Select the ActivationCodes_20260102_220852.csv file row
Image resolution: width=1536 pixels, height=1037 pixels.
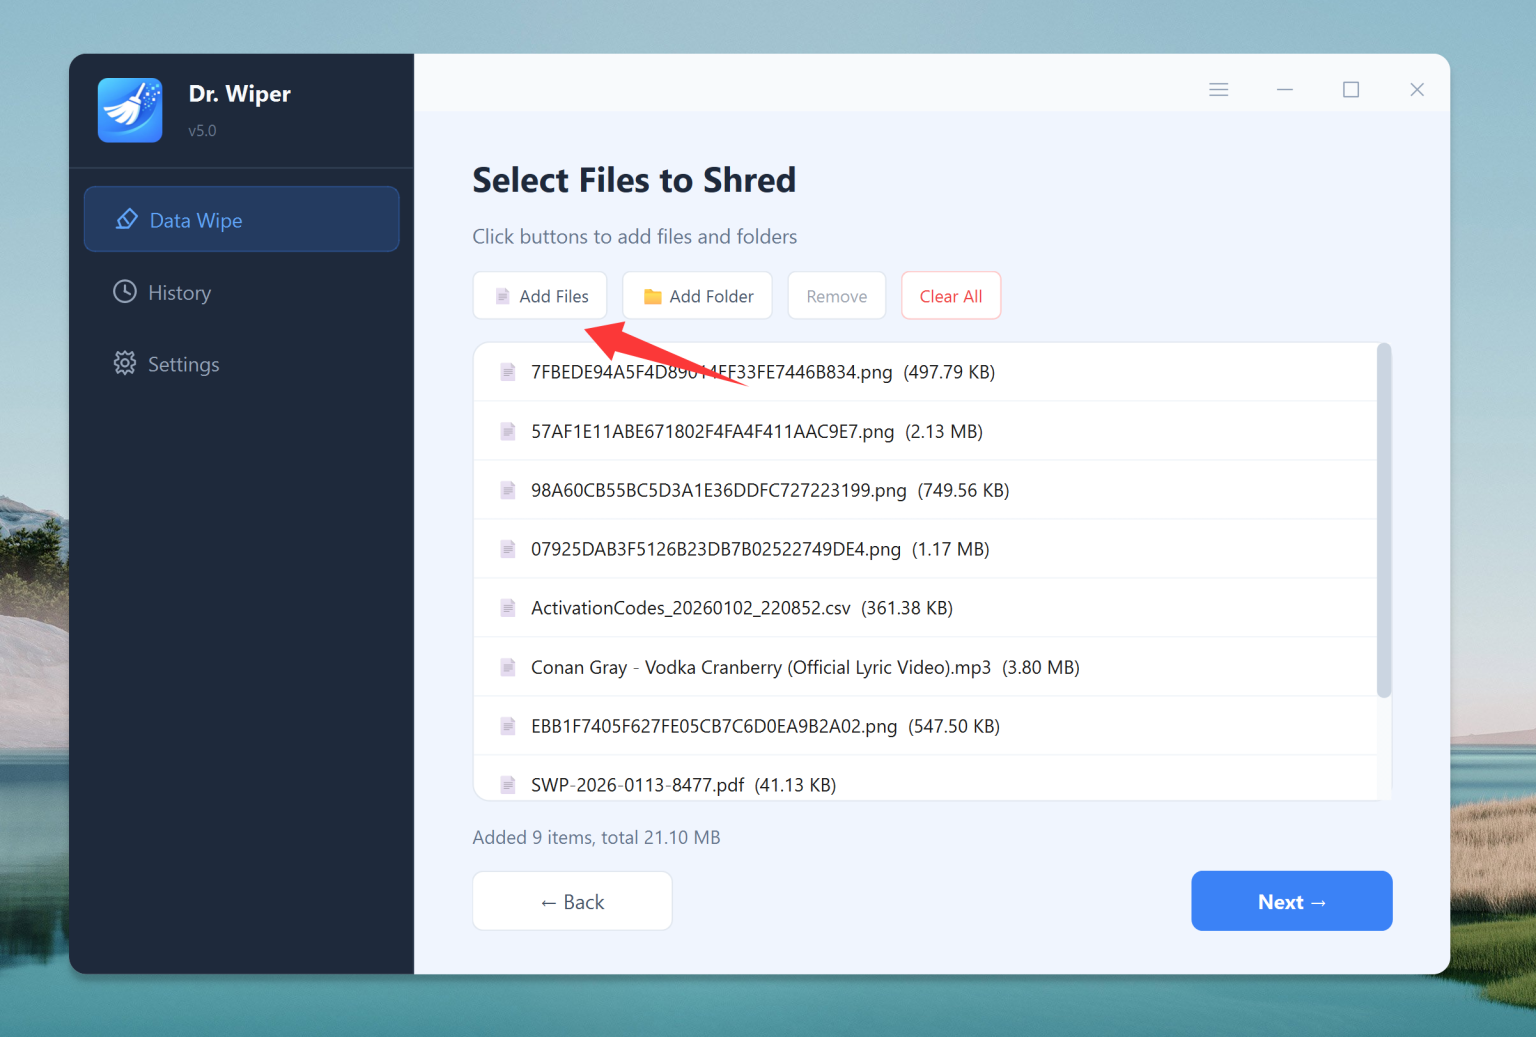click(x=925, y=607)
